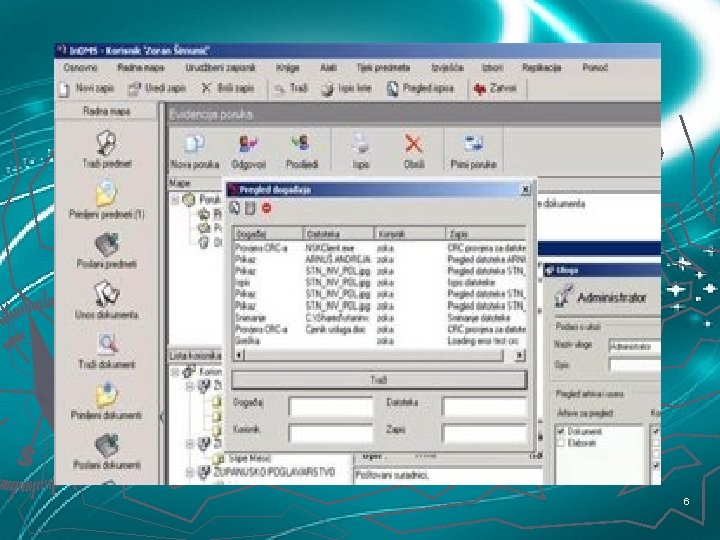The width and height of the screenshot is (720, 540).
Task: Click the Zapis filter input field
Action: click(484, 433)
